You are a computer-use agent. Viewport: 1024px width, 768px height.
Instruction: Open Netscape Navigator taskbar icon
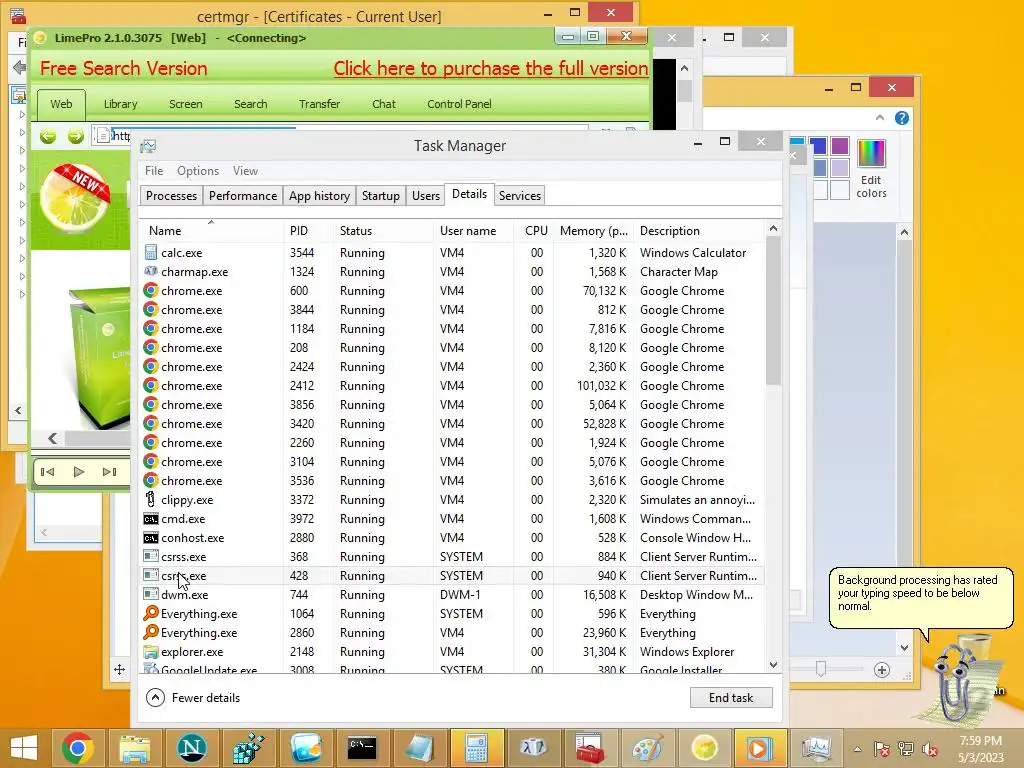click(191, 748)
